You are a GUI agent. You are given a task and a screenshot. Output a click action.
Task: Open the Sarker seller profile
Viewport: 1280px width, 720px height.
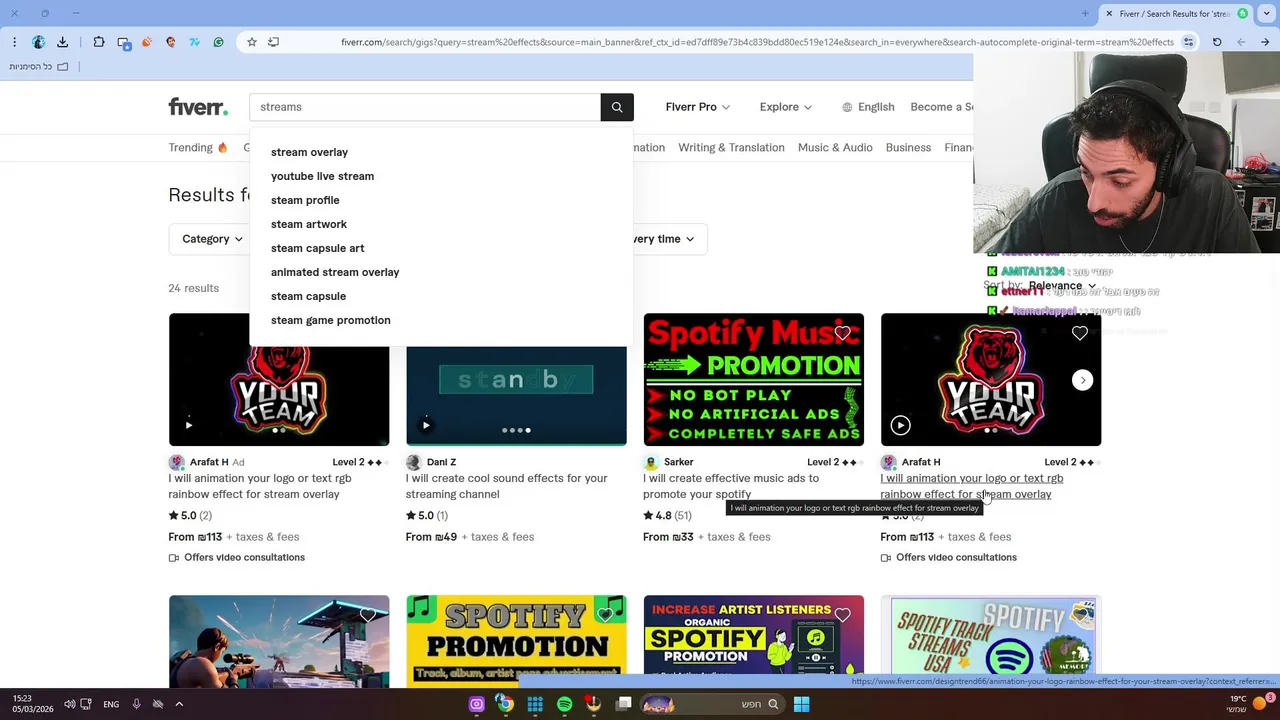coord(678,462)
